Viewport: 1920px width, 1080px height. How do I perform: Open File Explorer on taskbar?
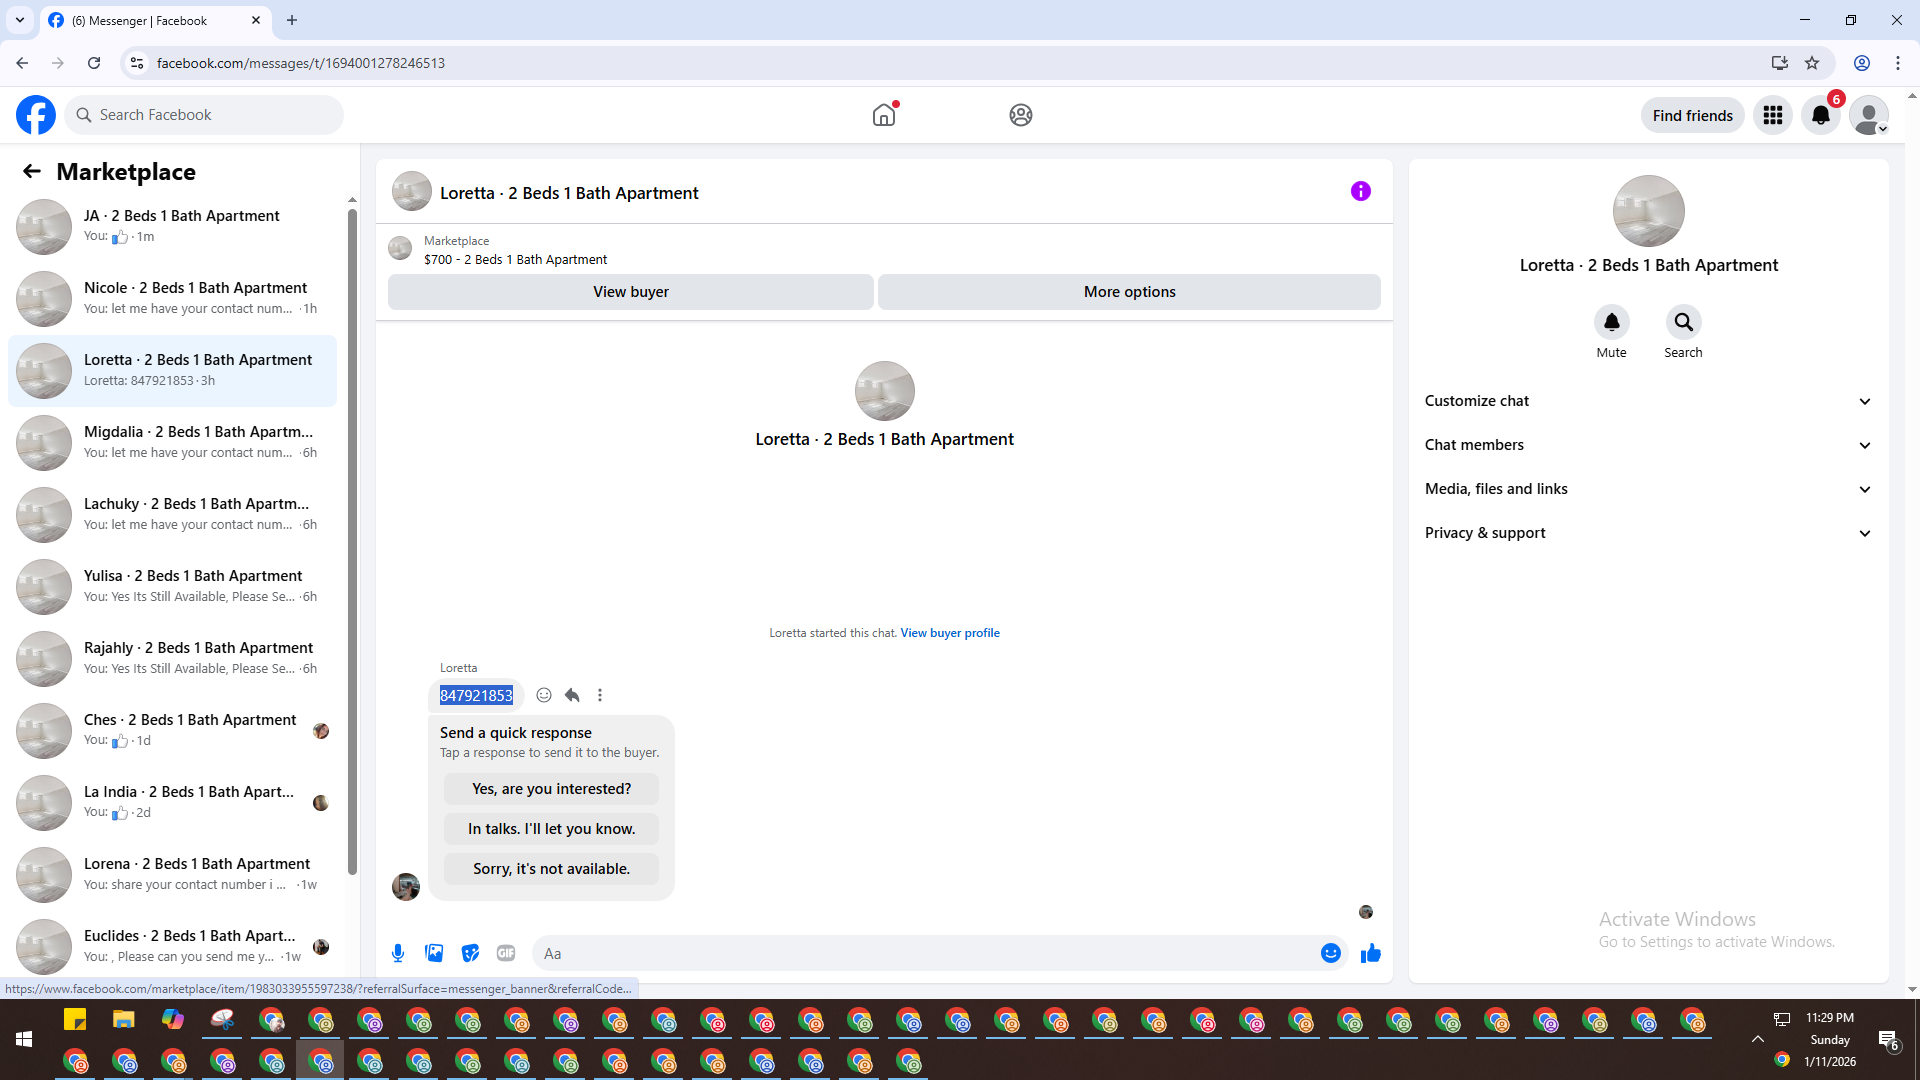(x=123, y=1019)
